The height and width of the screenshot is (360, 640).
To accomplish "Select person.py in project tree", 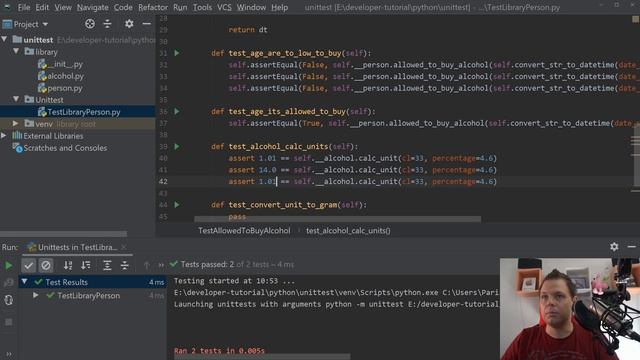I will click(60, 88).
